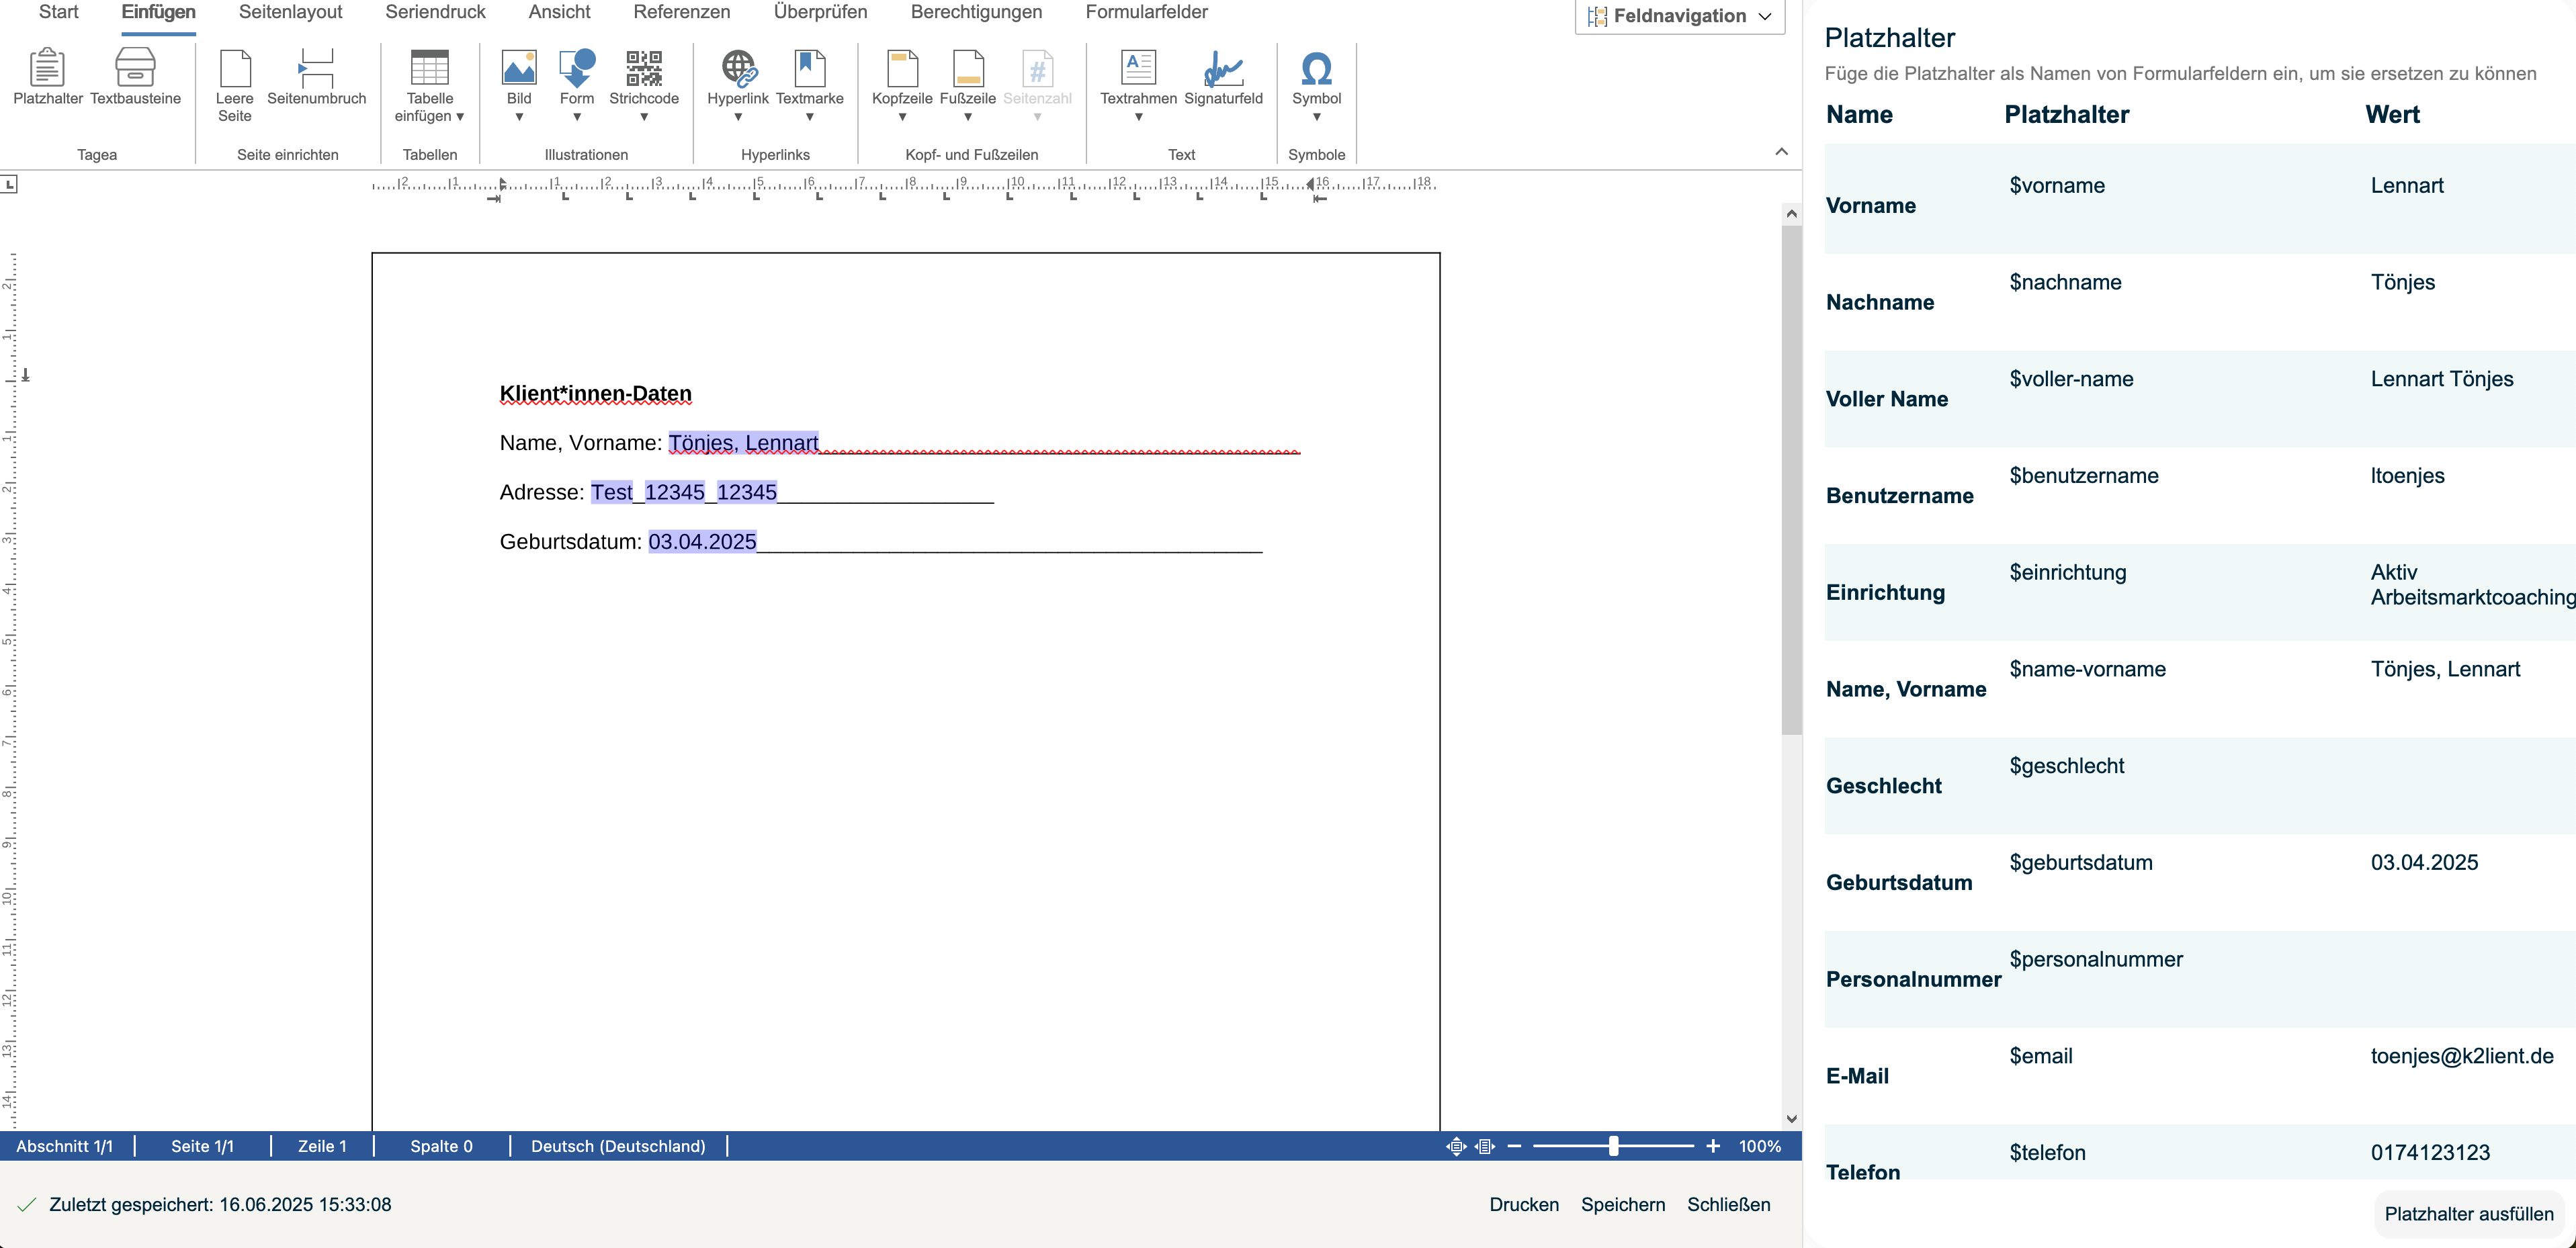Screen dimensions: 2576x1248
Task: Click the Textrahmen icon
Action: (x=1138, y=68)
